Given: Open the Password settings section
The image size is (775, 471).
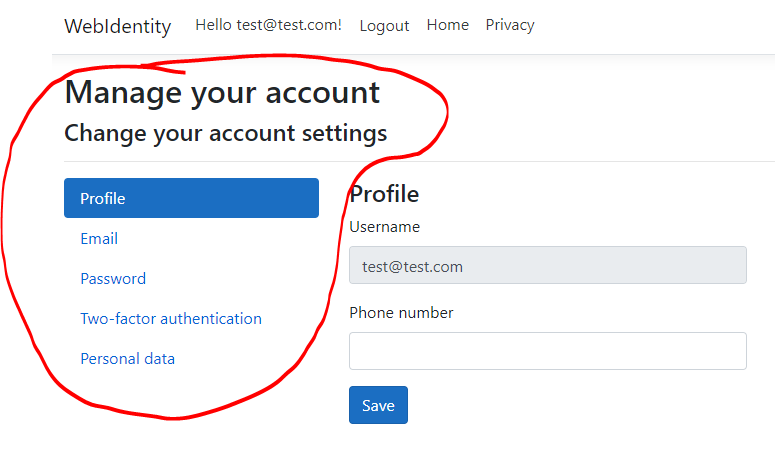Looking at the screenshot, I should [113, 279].
